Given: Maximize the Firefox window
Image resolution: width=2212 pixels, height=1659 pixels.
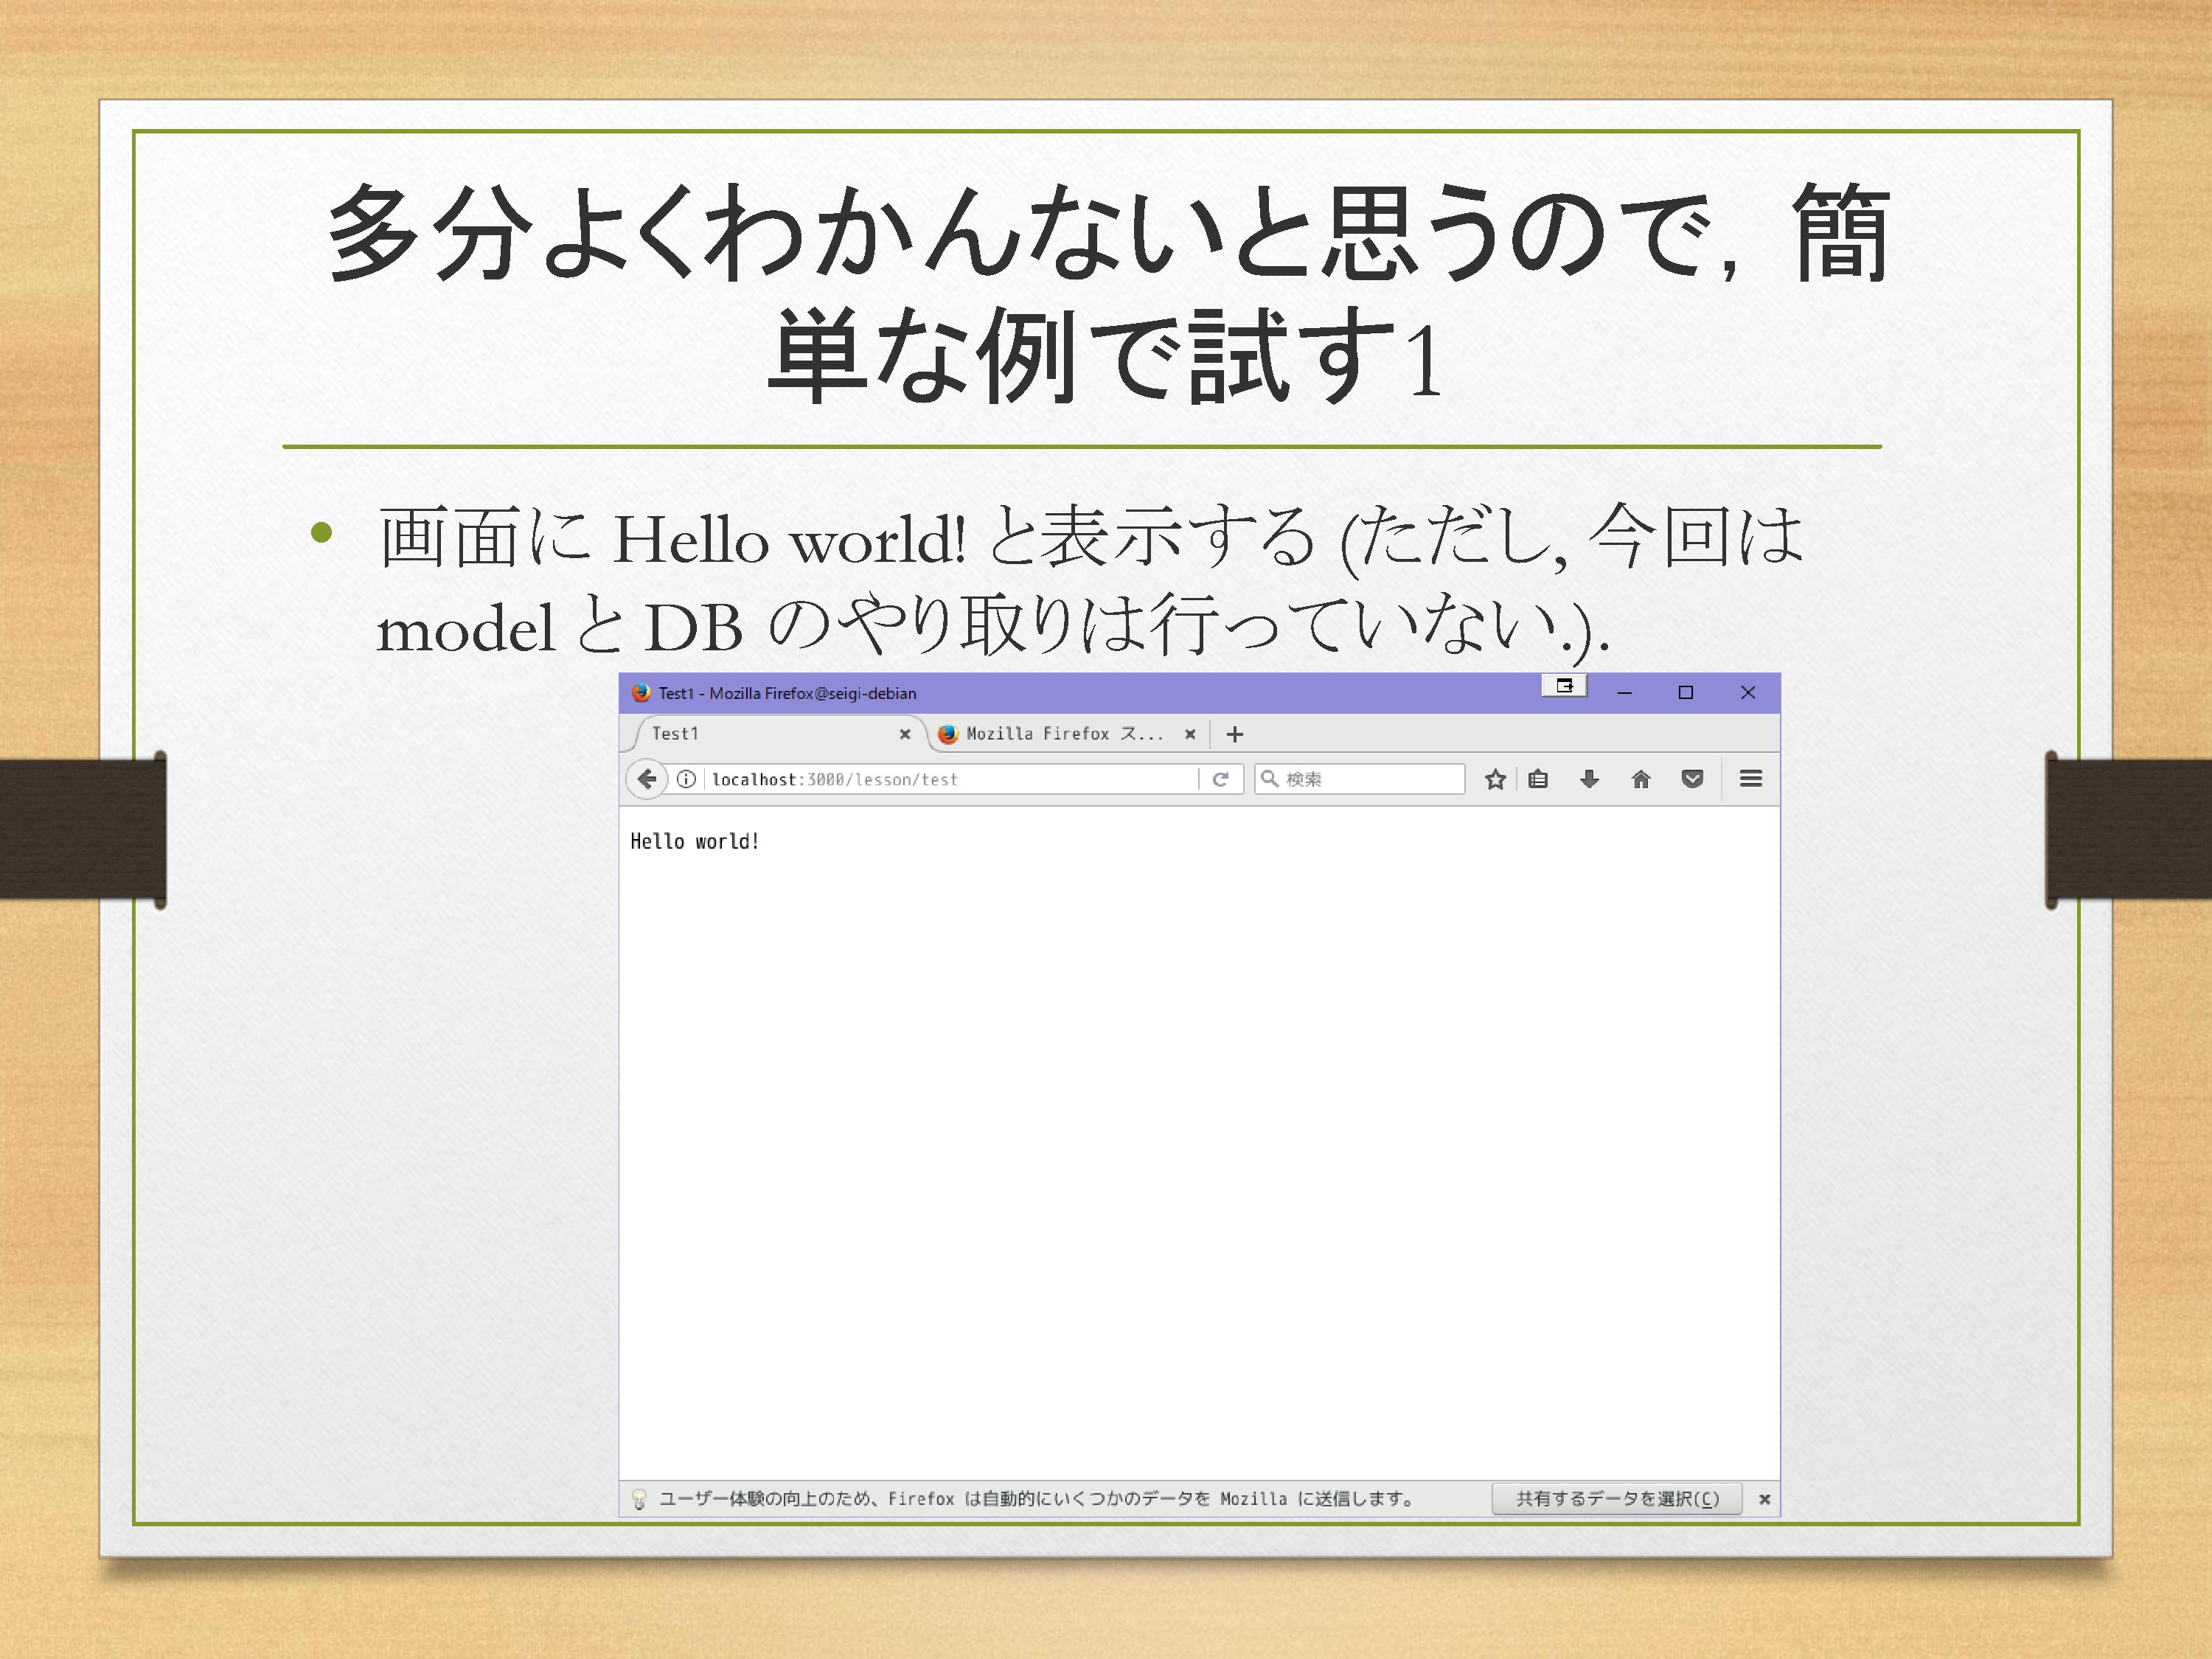Looking at the screenshot, I should [x=1686, y=692].
